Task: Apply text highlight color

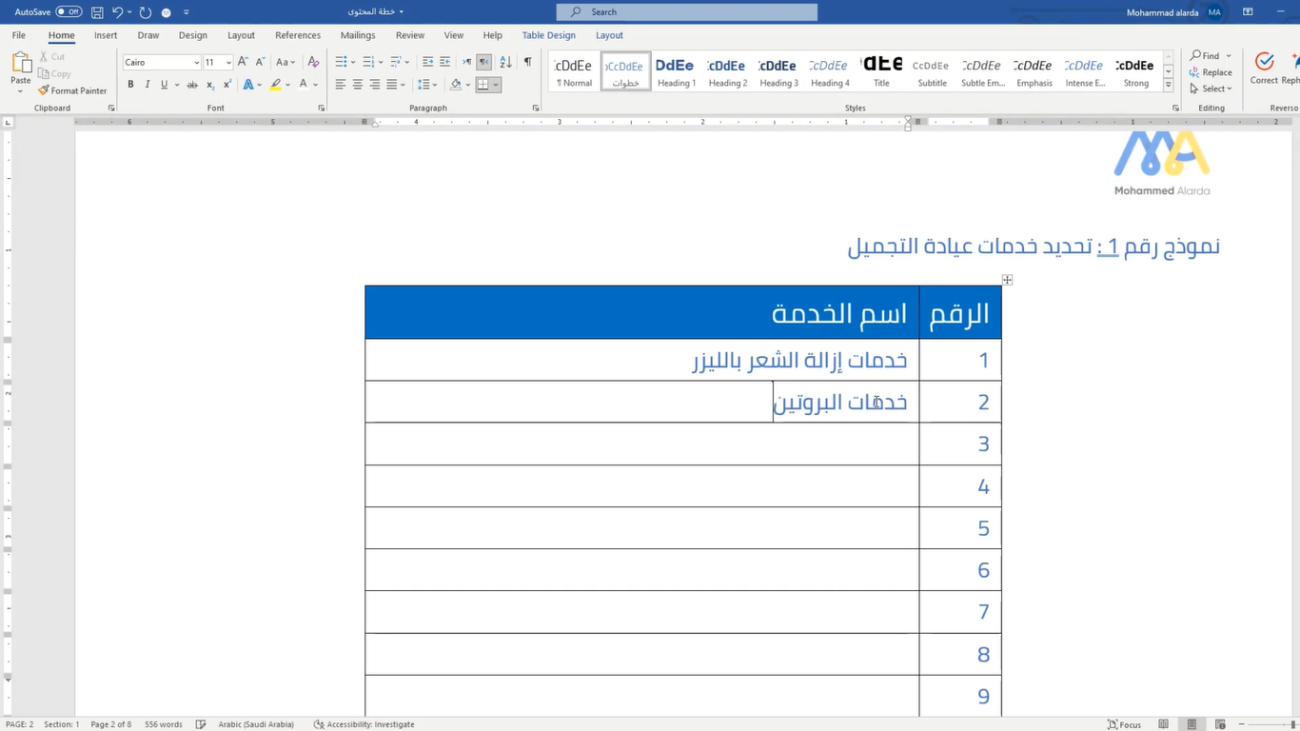Action: 276,85
